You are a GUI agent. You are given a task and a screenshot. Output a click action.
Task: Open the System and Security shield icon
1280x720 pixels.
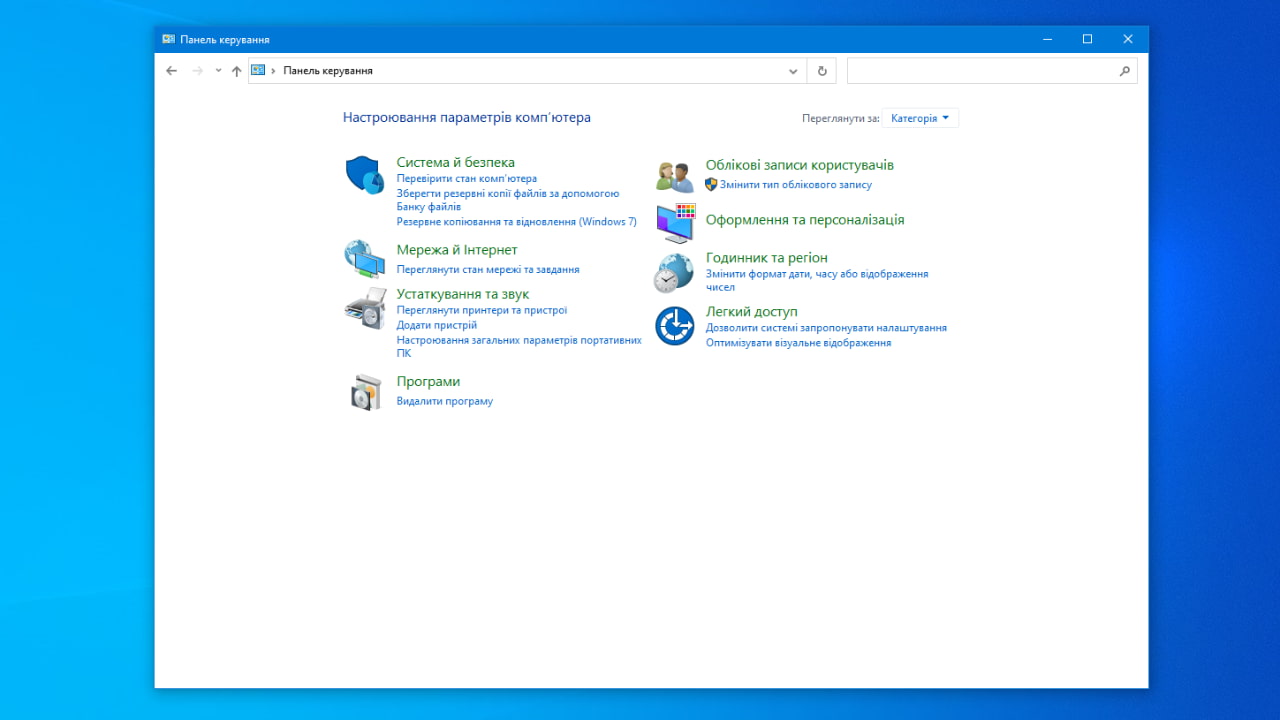pyautogui.click(x=365, y=175)
